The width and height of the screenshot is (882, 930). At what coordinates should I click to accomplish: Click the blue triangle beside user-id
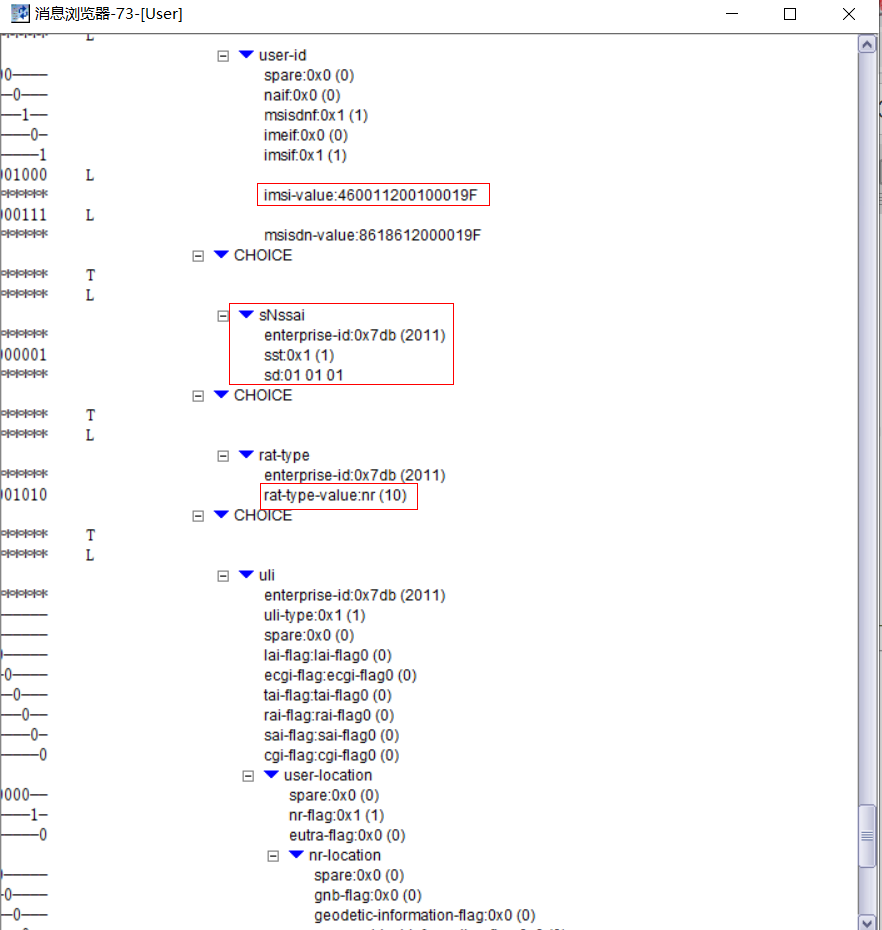pos(246,55)
